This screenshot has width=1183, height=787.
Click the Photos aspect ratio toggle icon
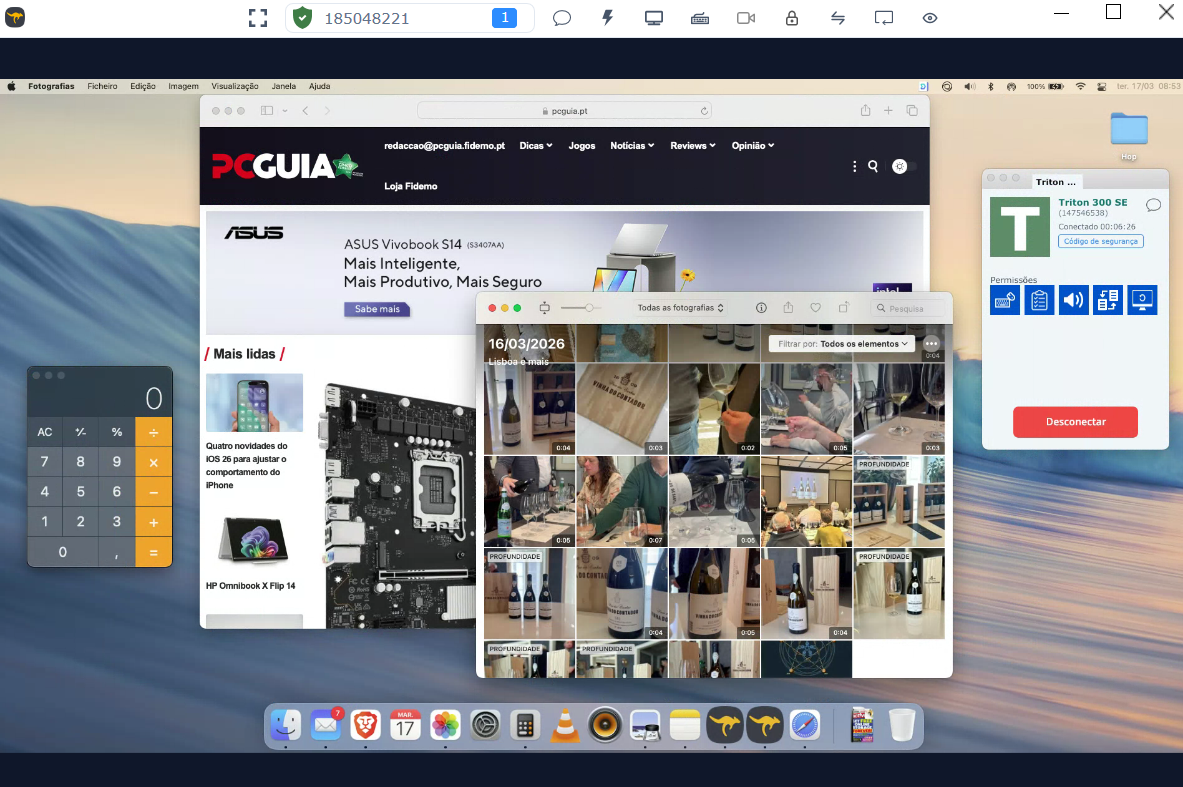(x=544, y=308)
